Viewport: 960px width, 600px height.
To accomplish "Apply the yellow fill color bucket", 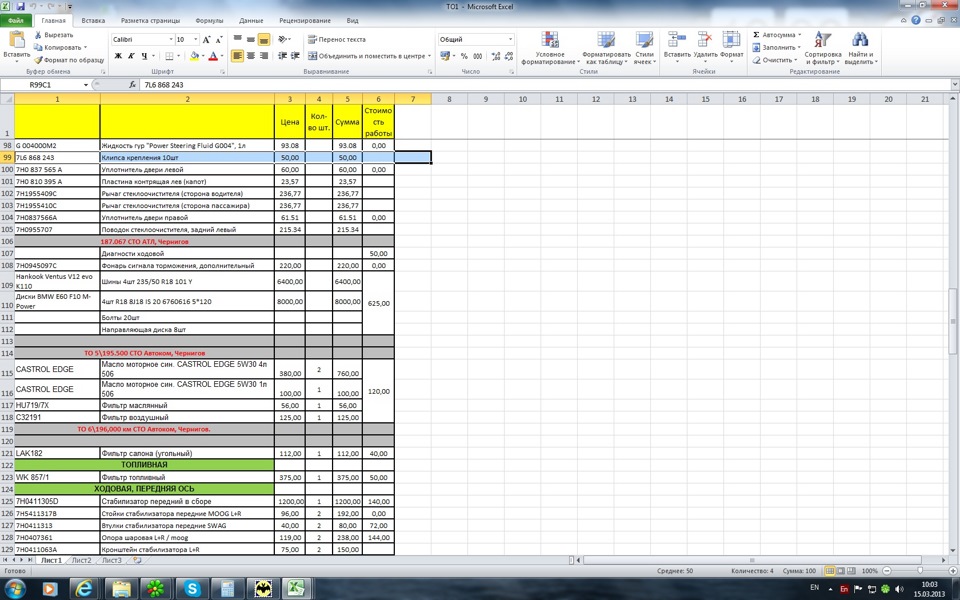I will [x=194, y=56].
